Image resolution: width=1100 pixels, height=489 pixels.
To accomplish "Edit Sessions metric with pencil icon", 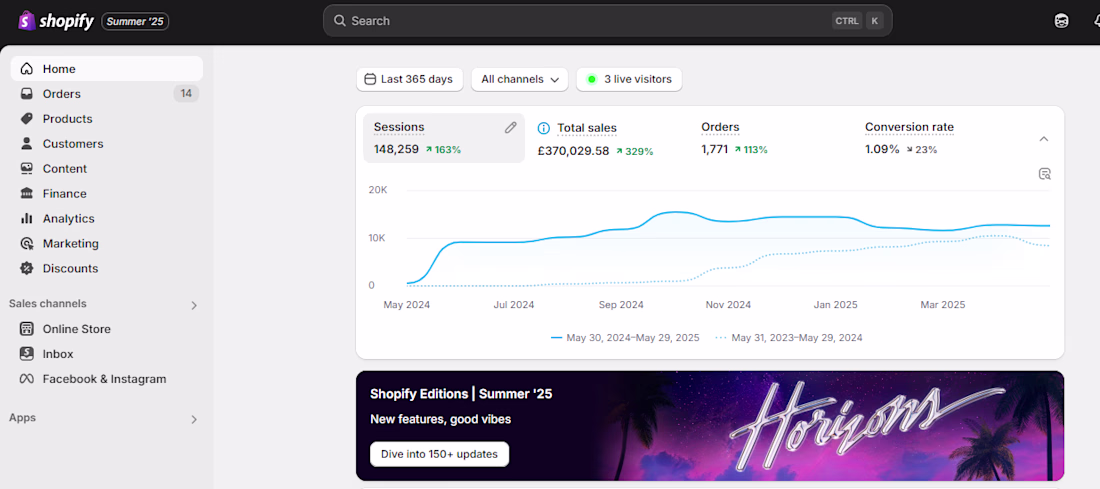I will pyautogui.click(x=511, y=128).
